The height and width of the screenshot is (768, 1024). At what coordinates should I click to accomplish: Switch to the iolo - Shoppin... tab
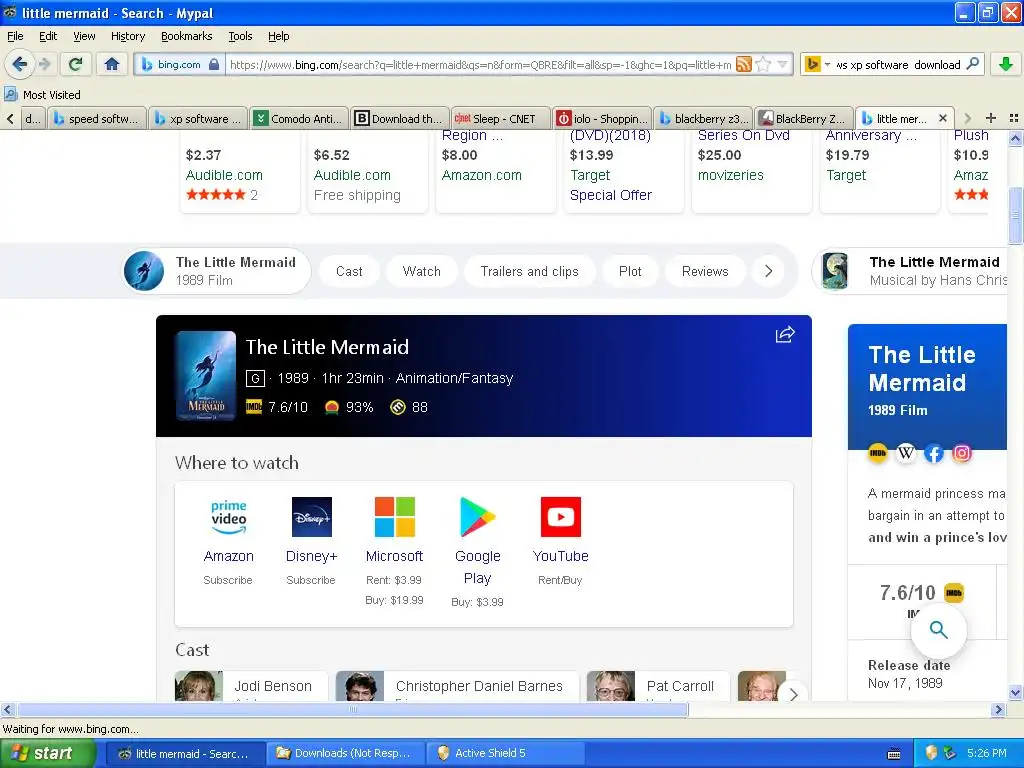point(601,118)
